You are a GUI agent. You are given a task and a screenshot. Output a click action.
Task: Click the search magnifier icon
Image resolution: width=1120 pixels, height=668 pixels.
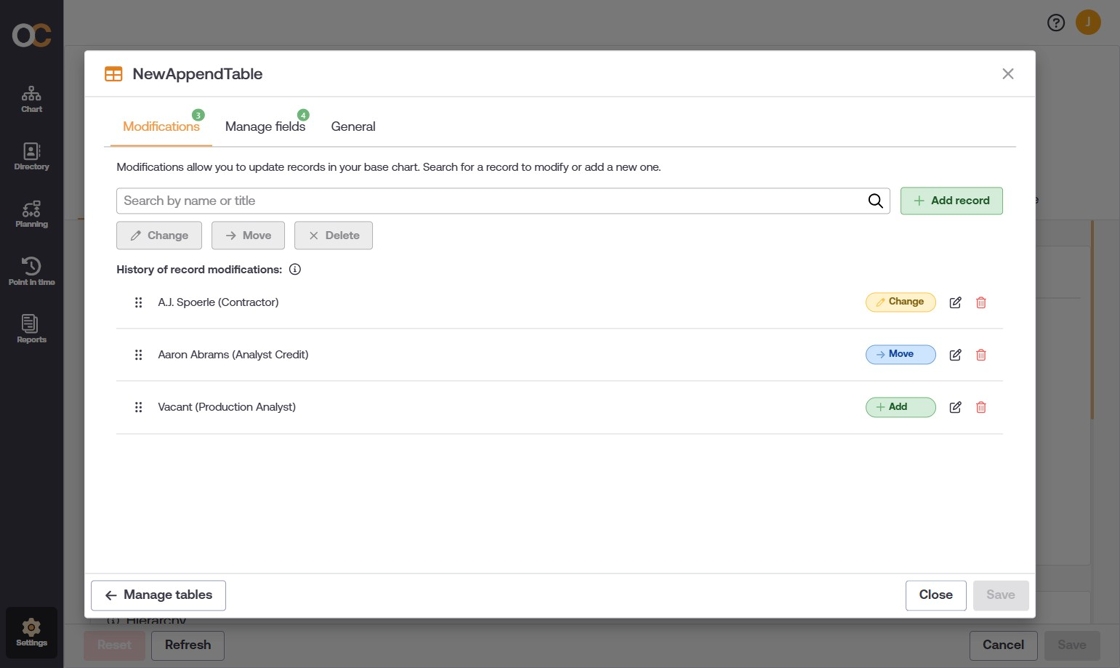click(x=875, y=201)
